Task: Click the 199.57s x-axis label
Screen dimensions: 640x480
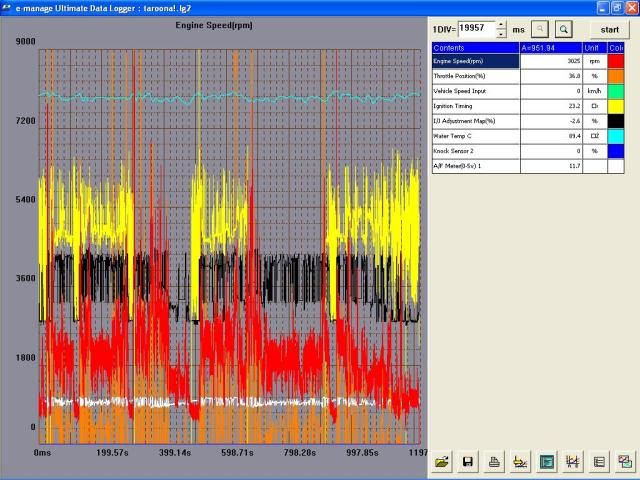Action: [x=112, y=453]
